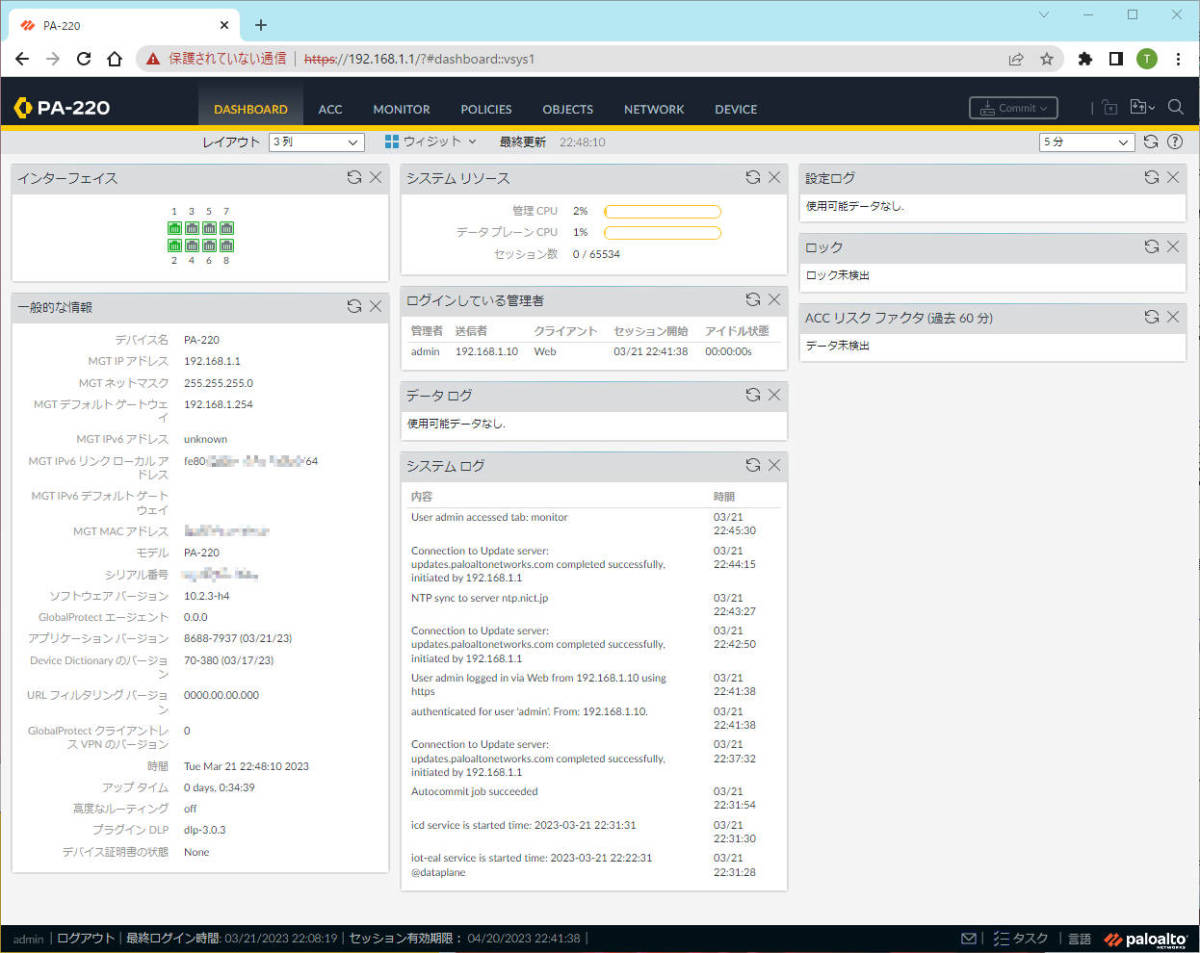
Task: Open the Commit dropdown button
Action: point(1013,108)
